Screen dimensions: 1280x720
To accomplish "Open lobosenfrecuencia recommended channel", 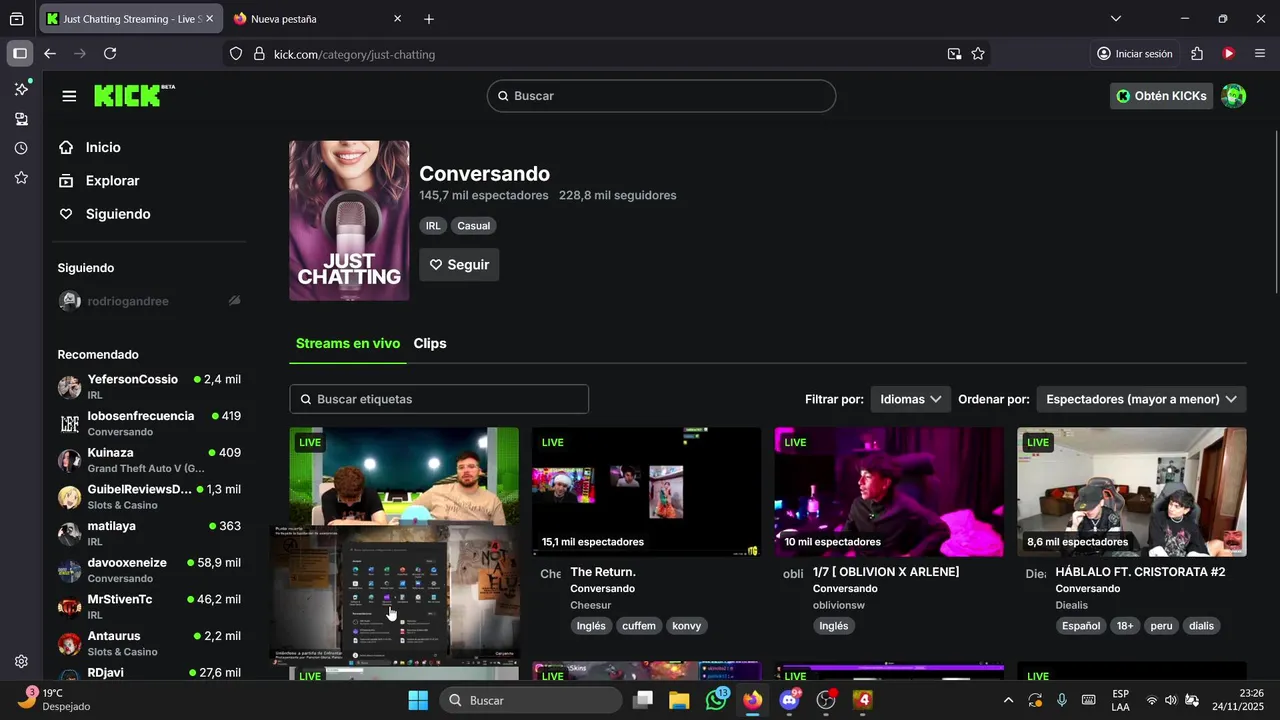I will 149,423.
